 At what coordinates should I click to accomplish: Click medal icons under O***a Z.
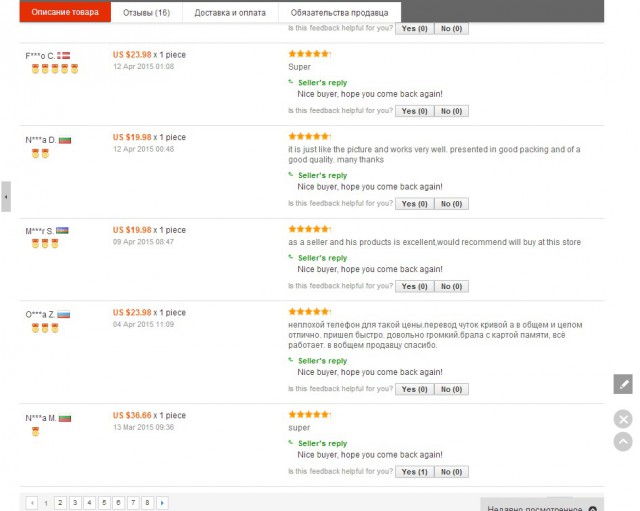45,328
